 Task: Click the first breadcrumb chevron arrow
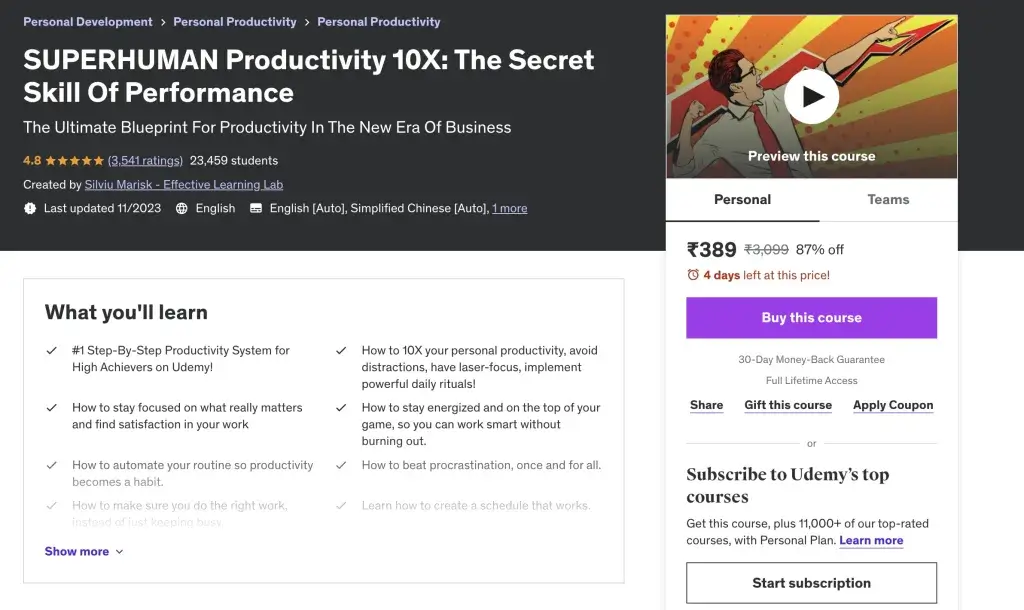tap(163, 22)
